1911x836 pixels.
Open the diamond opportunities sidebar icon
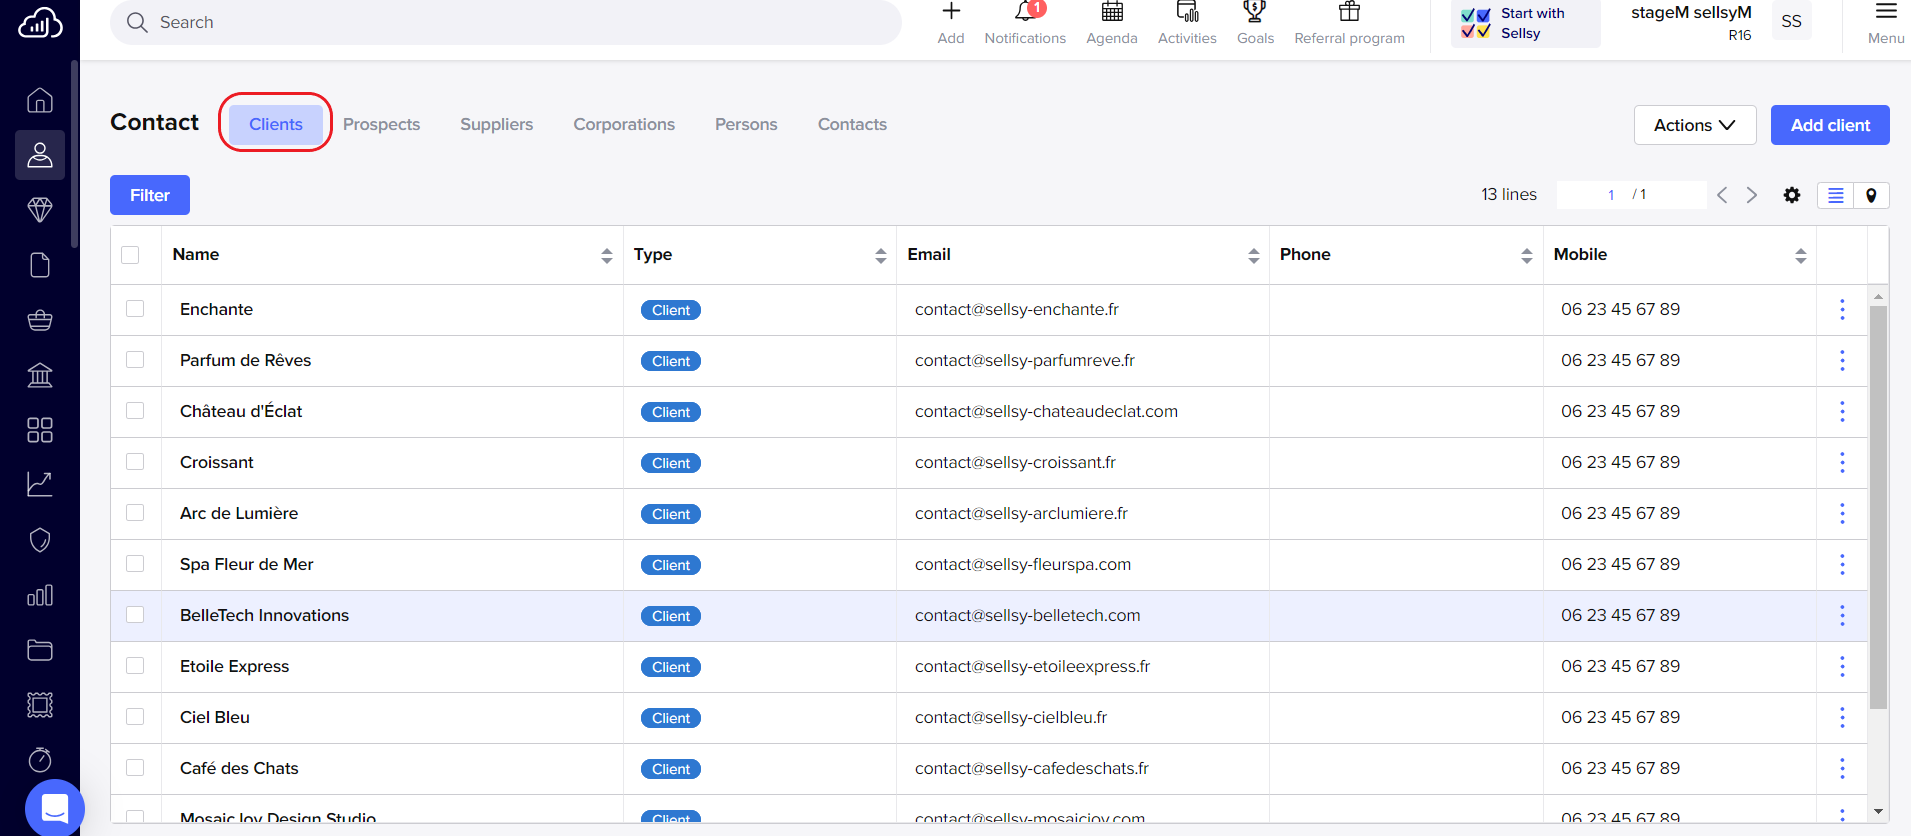point(40,210)
